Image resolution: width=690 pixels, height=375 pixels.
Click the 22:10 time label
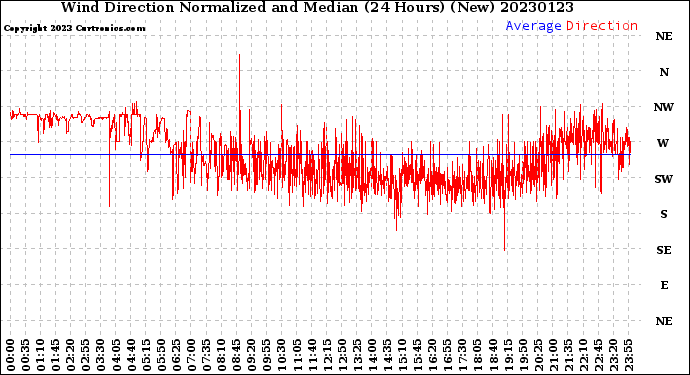pyautogui.click(x=584, y=356)
